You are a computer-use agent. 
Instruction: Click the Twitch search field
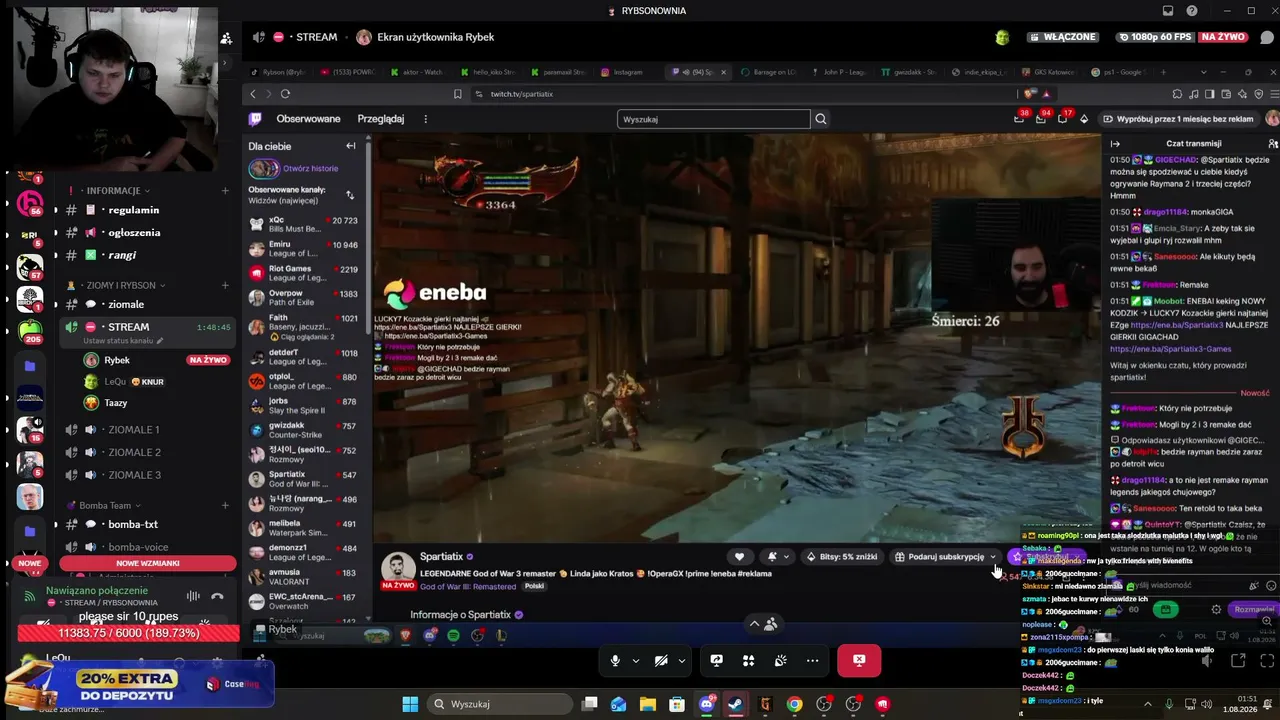(714, 119)
